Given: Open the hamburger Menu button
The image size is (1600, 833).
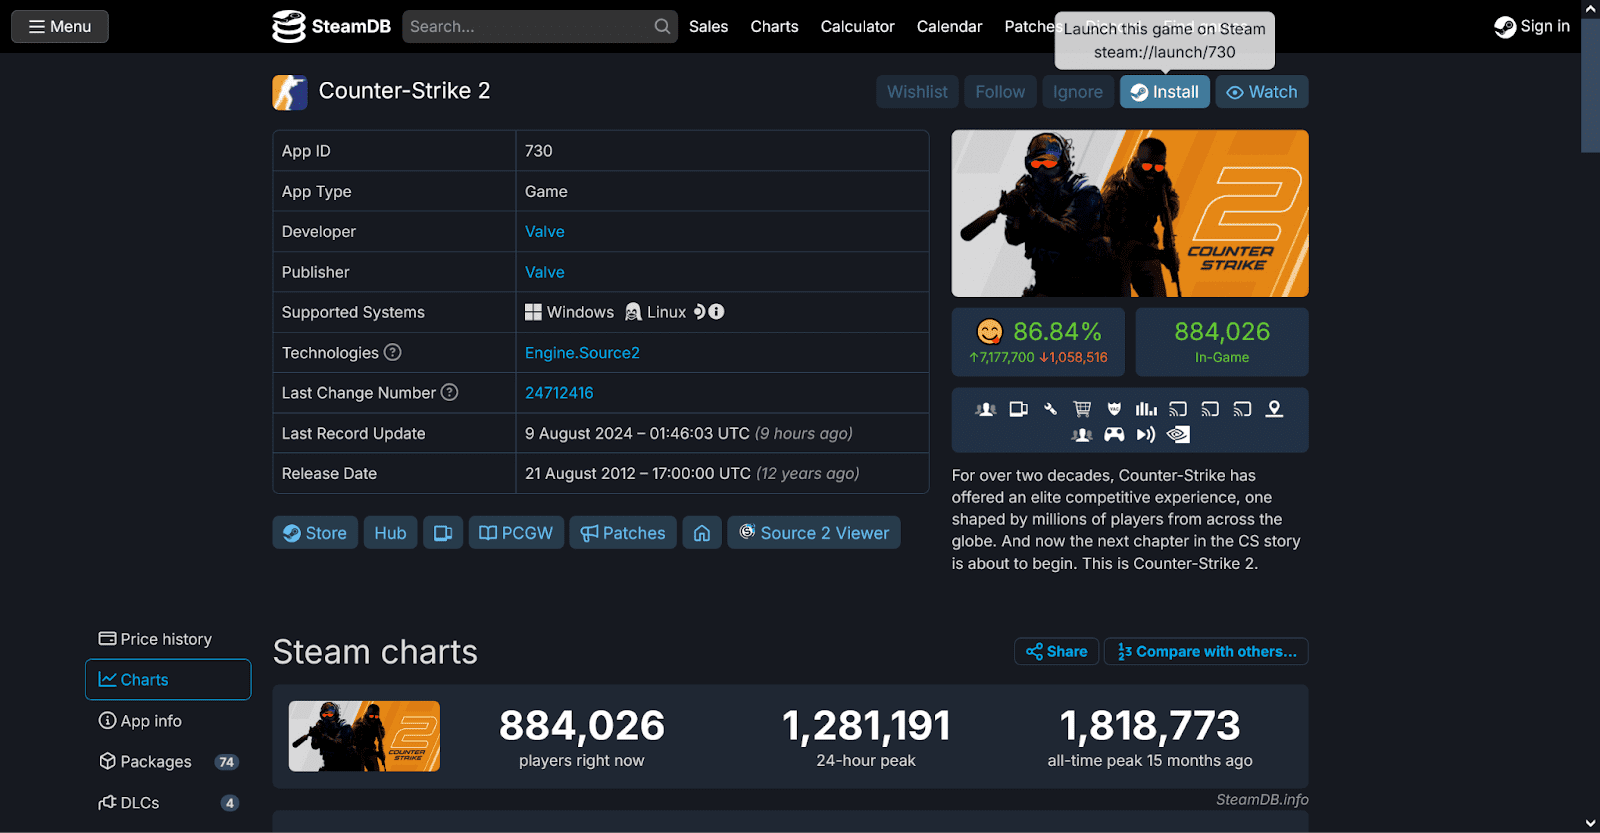Looking at the screenshot, I should pos(60,27).
